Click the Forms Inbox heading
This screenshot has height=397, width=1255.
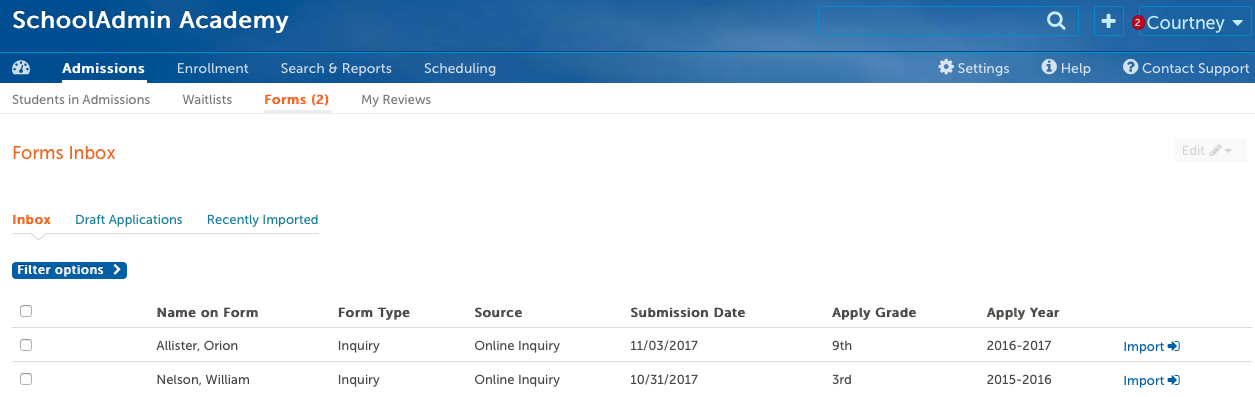click(x=64, y=153)
